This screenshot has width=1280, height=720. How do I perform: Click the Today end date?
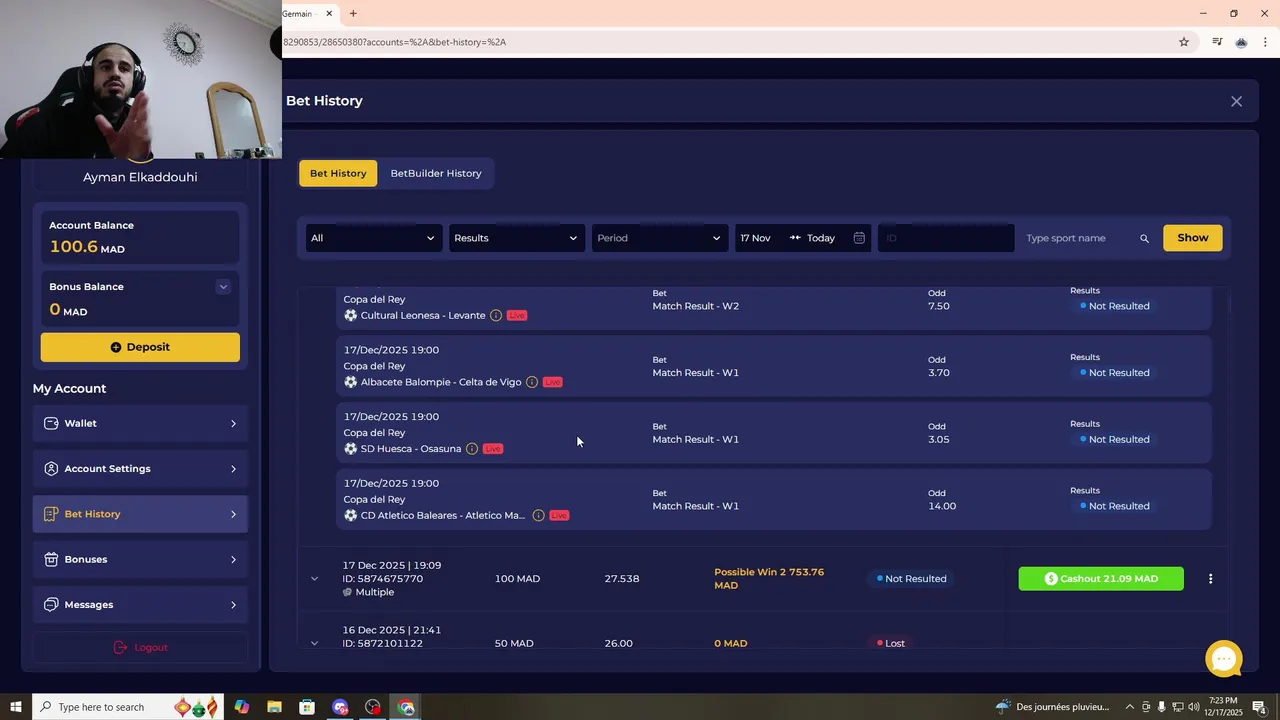(821, 238)
